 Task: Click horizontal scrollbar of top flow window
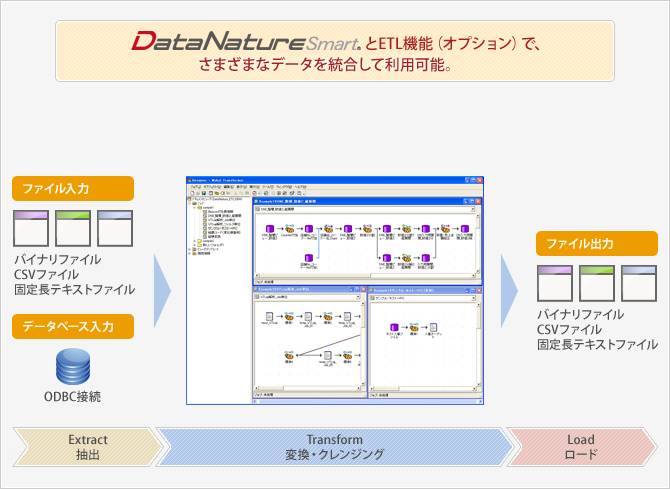coord(365,276)
